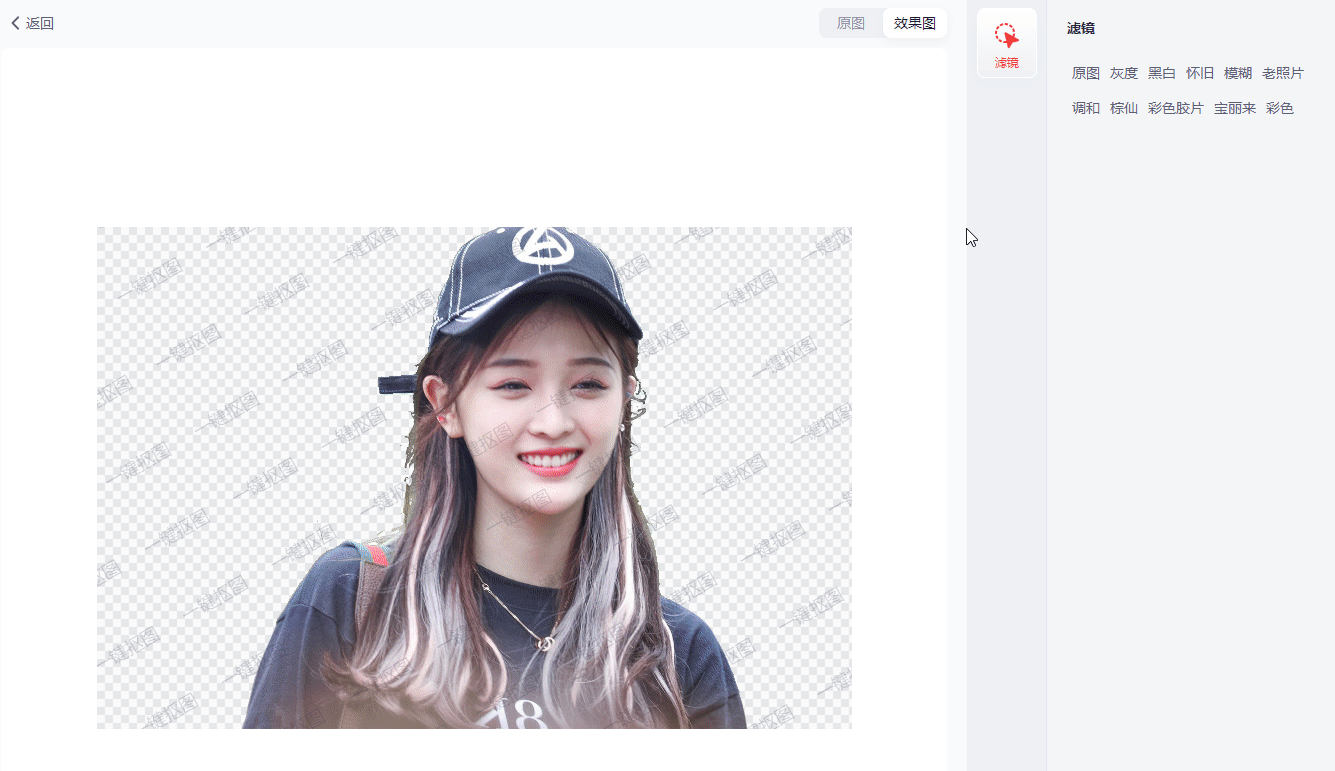Apply the 原图 filter option
Screen dimensions: 1335x771
[1086, 73]
